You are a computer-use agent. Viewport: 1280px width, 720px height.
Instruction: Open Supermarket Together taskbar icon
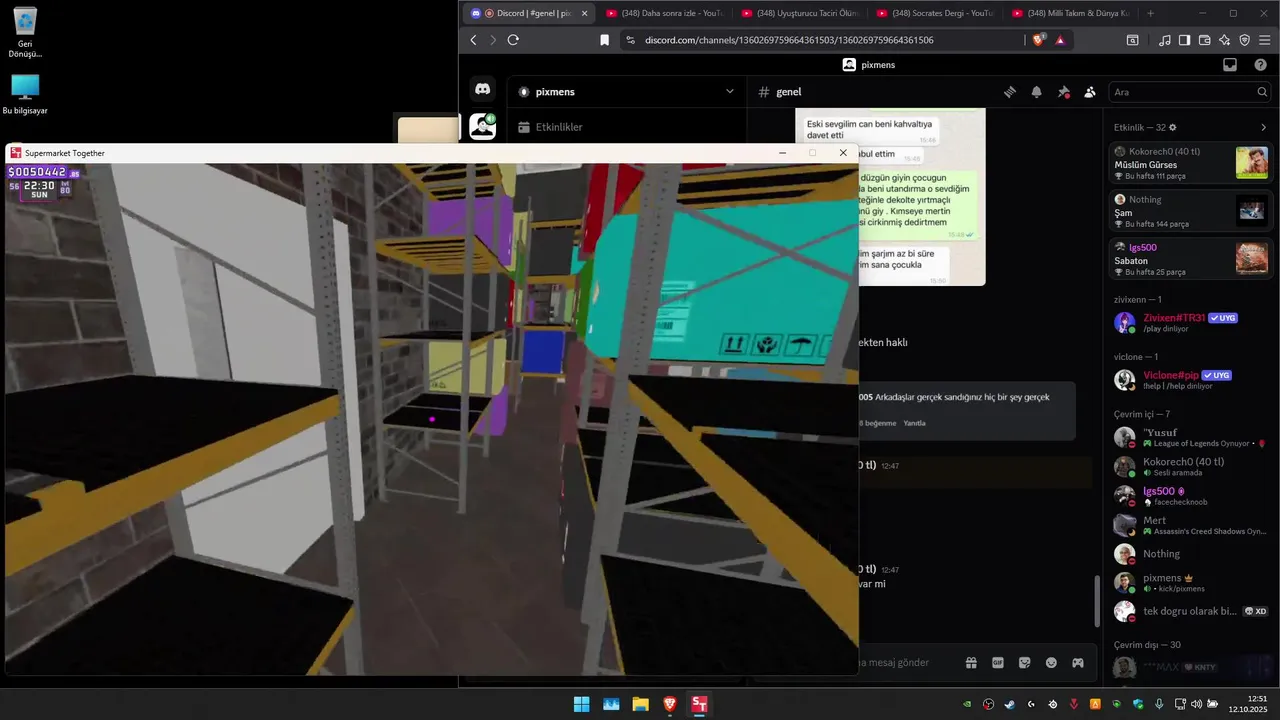click(x=699, y=704)
